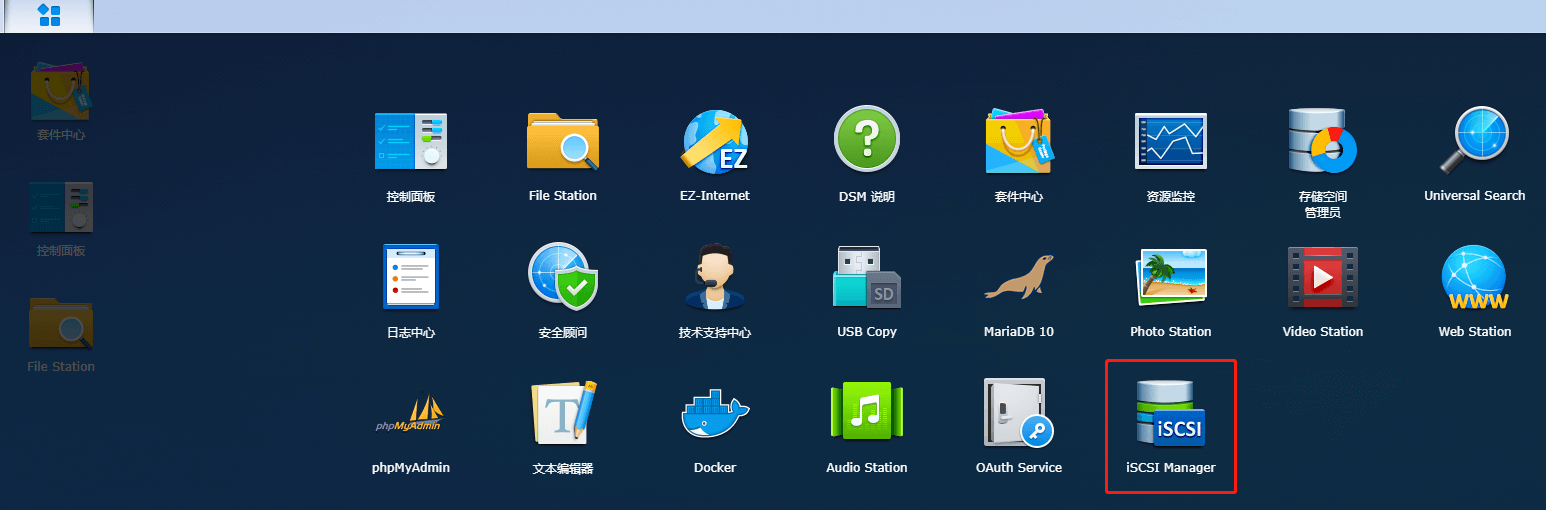
Task: Open DSM 说明 help icon
Action: pos(866,141)
